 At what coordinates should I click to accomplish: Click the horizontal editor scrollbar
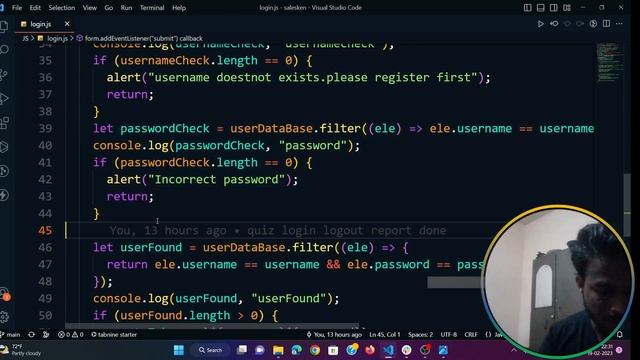click(212, 326)
